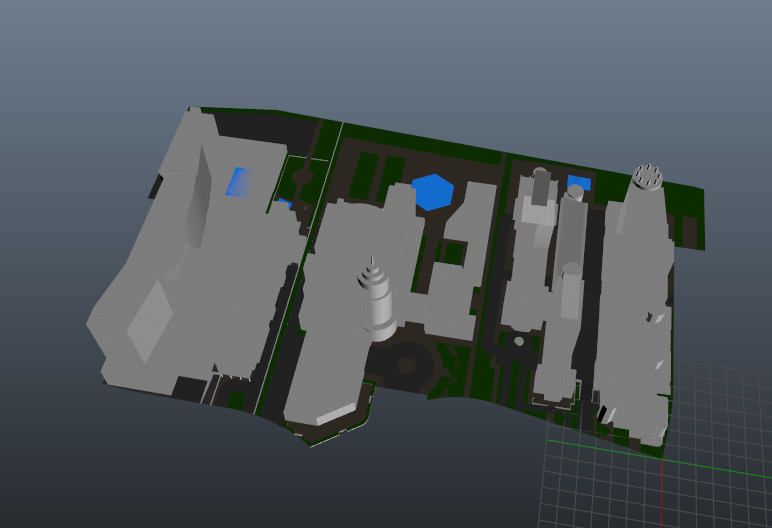Select the cylindrical tower with stacked spire
Viewport: 772px width, 528px height.
coord(377,298)
